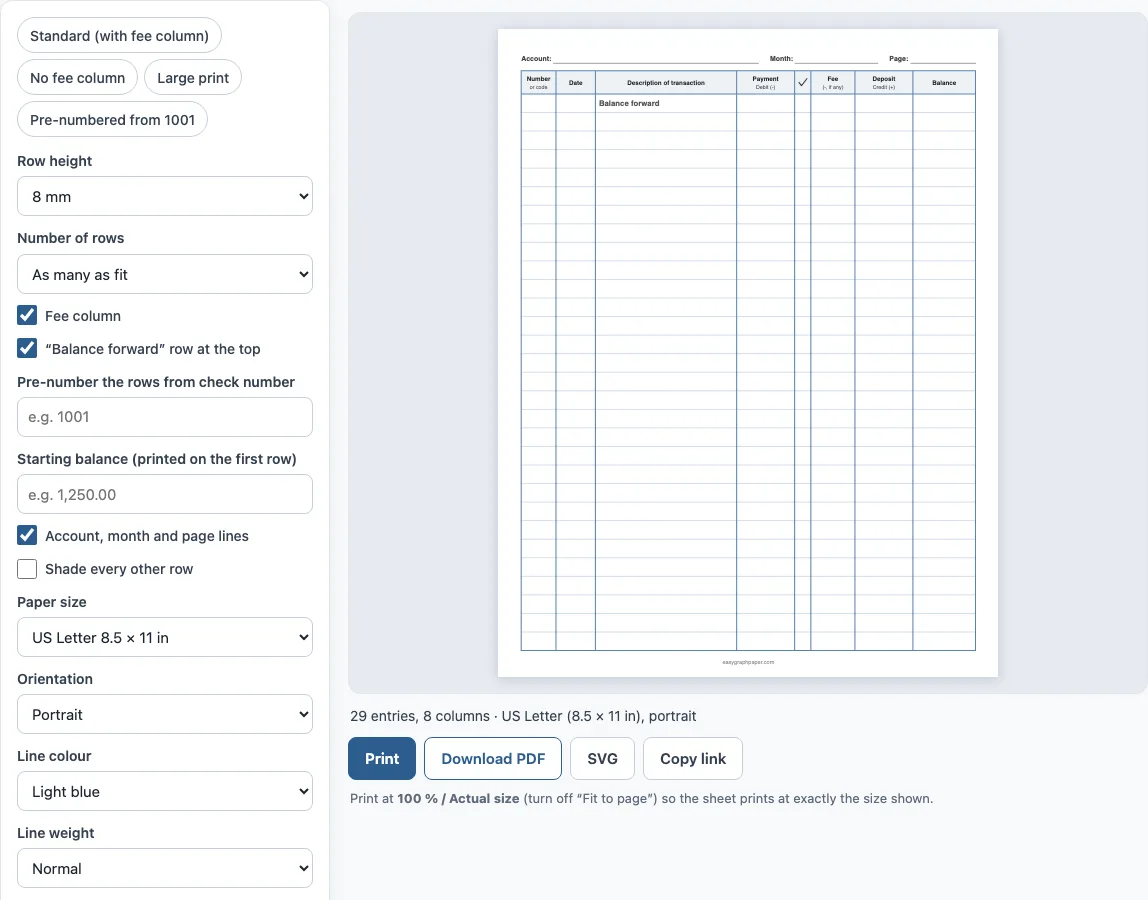1148x900 pixels.
Task: Click the 'Account:' line in preview
Action: (x=640, y=59)
